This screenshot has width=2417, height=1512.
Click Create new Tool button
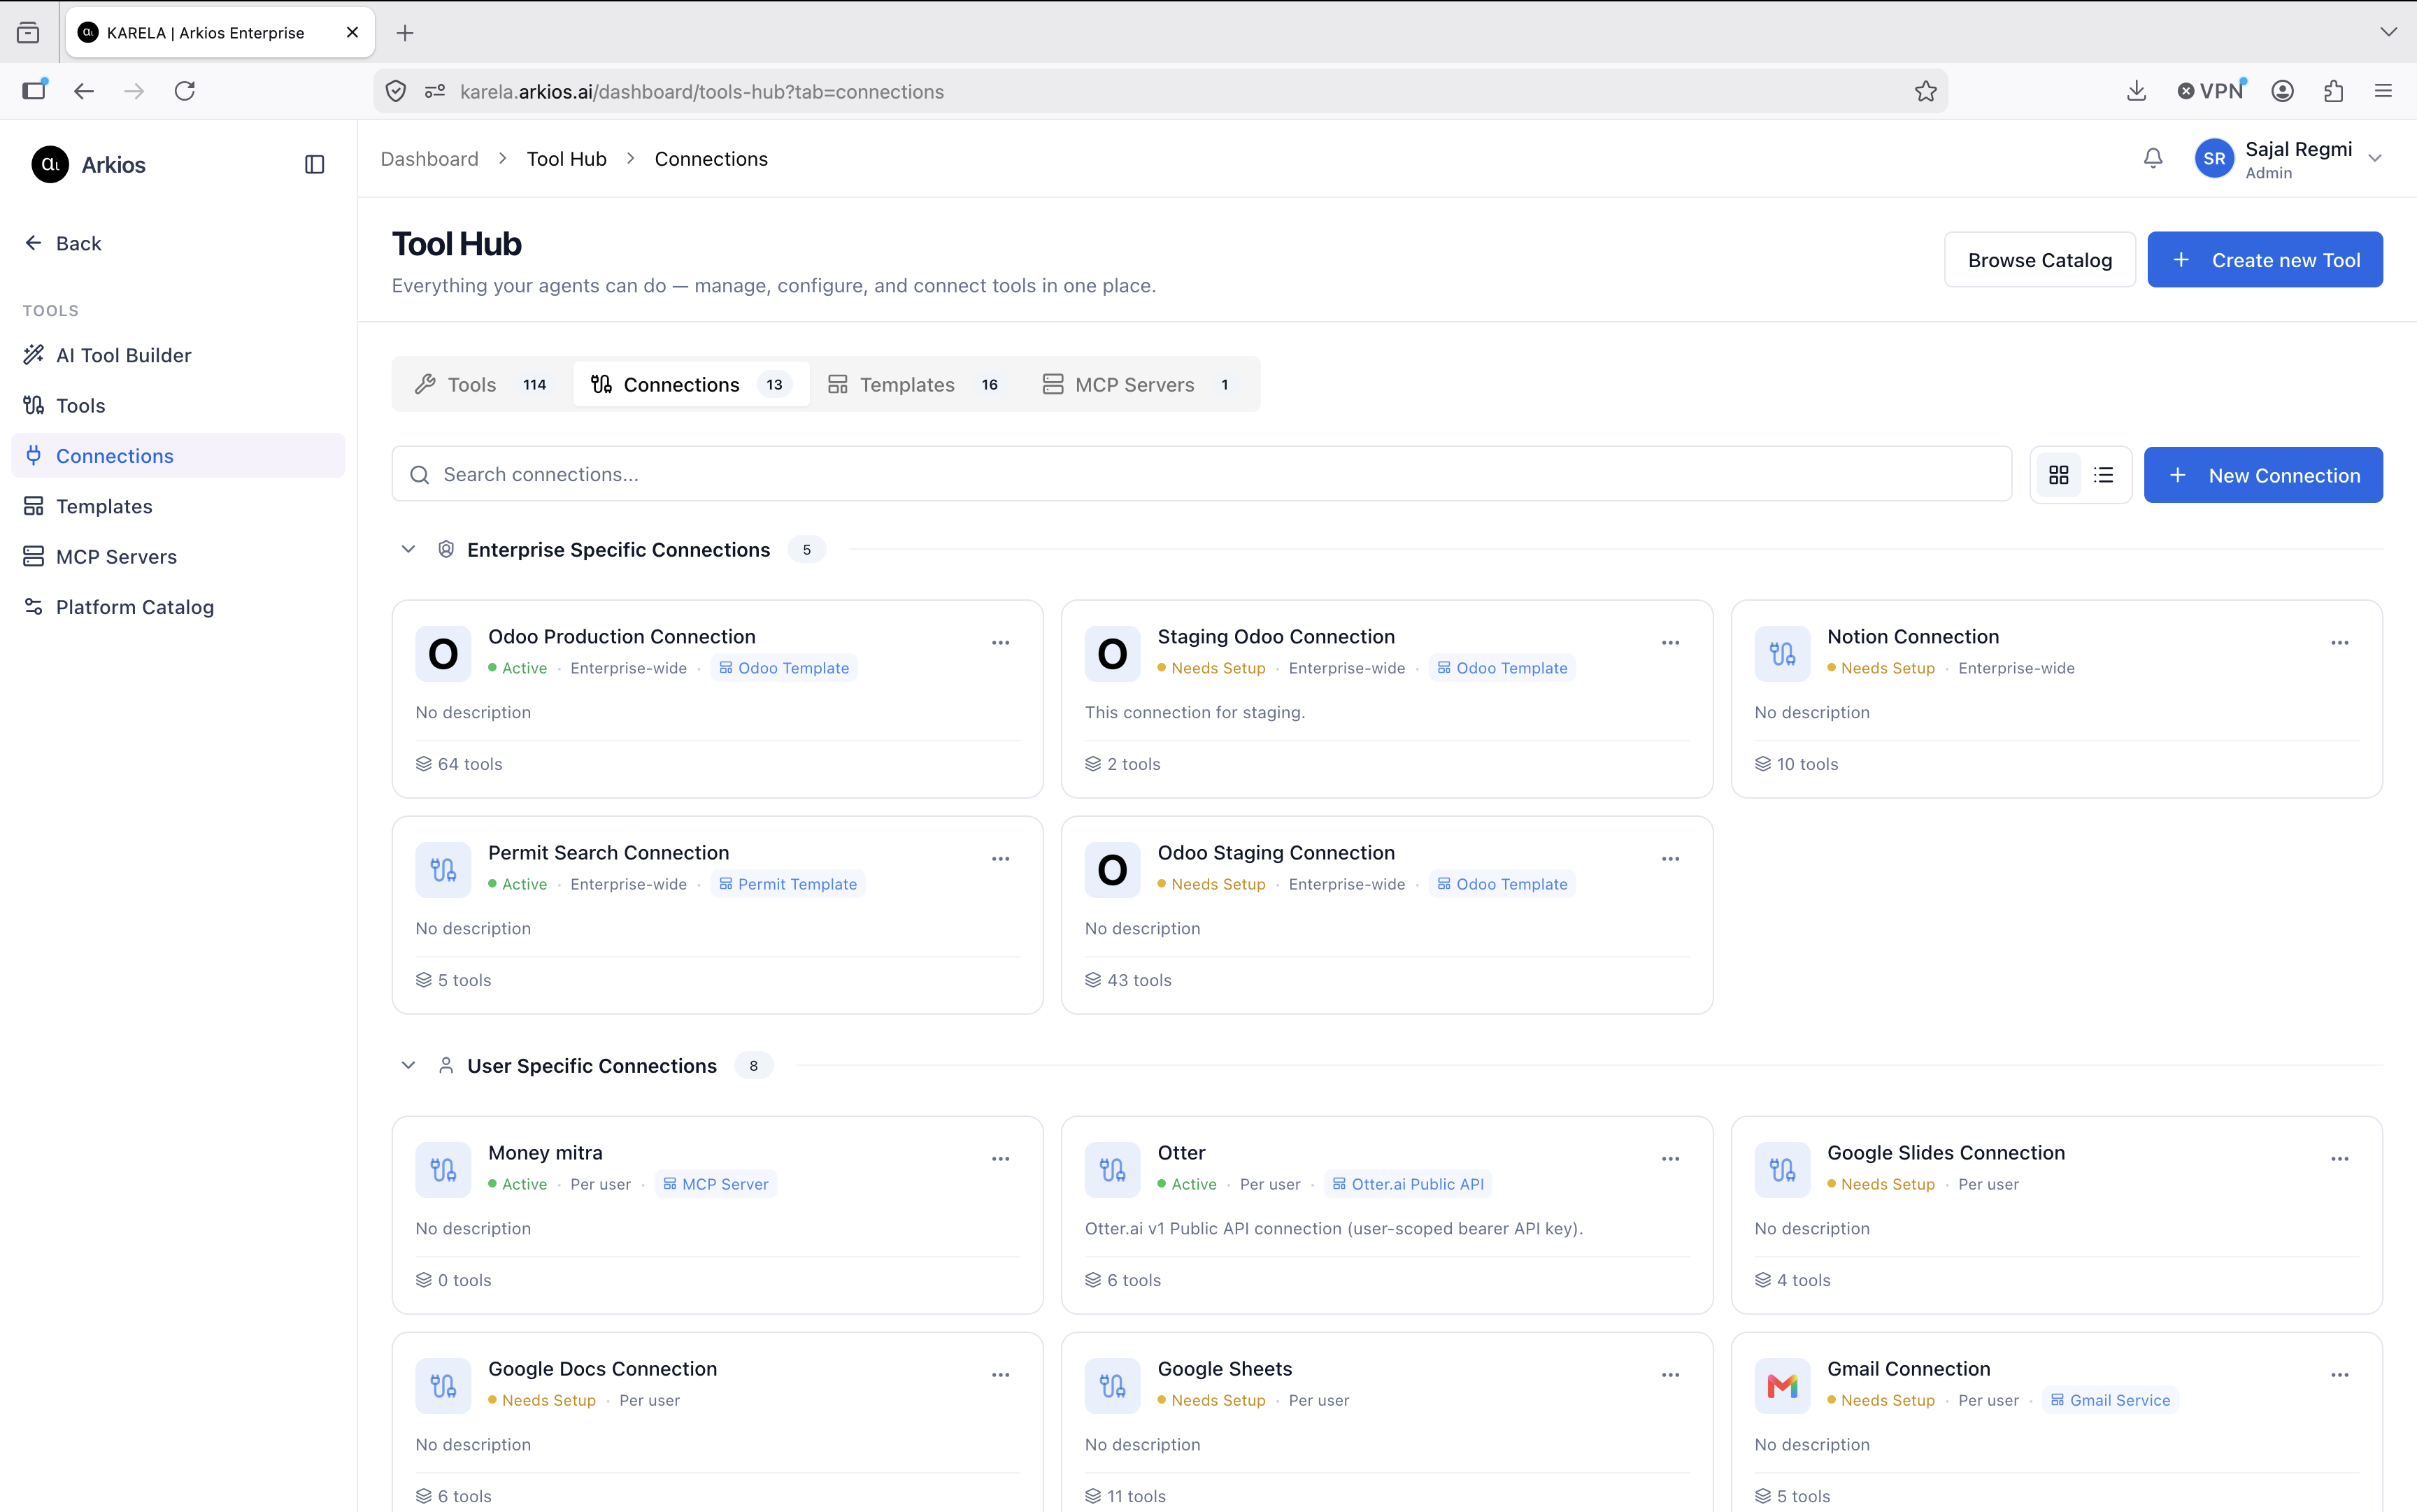2265,260
